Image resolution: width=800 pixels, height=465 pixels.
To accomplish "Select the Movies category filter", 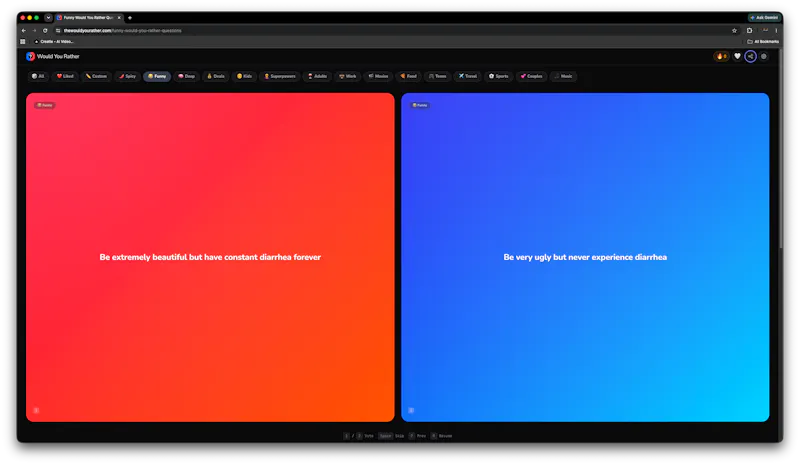I will (x=378, y=76).
